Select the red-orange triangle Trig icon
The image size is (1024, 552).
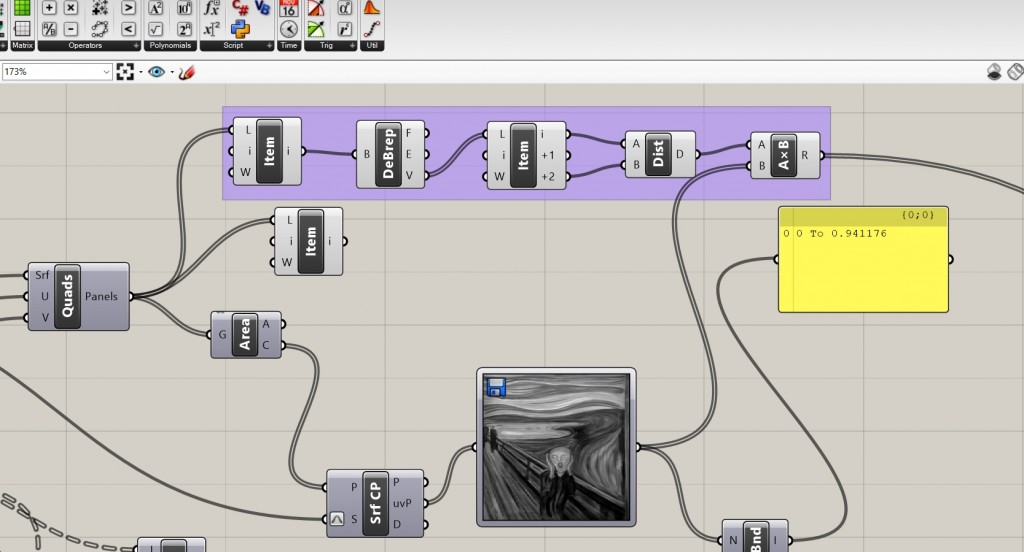point(316,7)
